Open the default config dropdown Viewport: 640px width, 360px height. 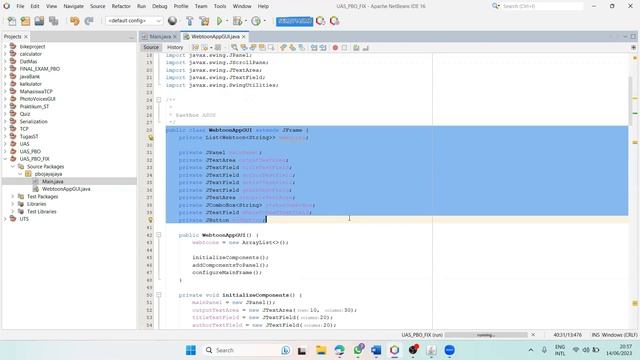coord(134,21)
